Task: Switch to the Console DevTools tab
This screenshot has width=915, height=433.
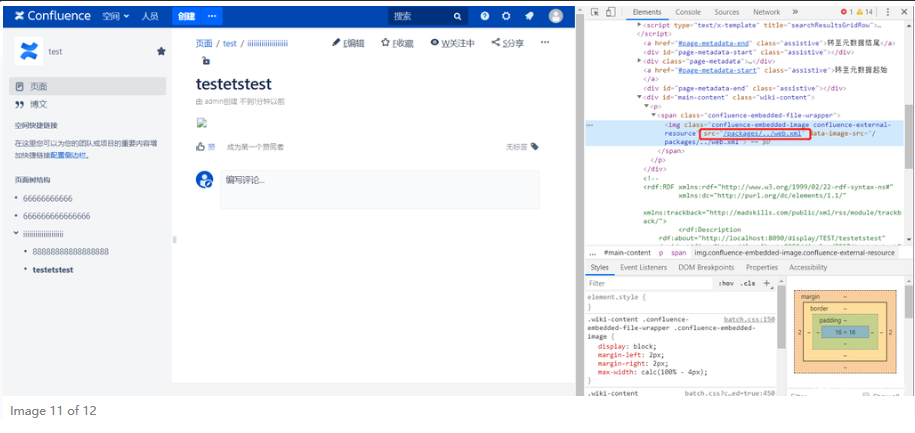Action: pyautogui.click(x=688, y=12)
